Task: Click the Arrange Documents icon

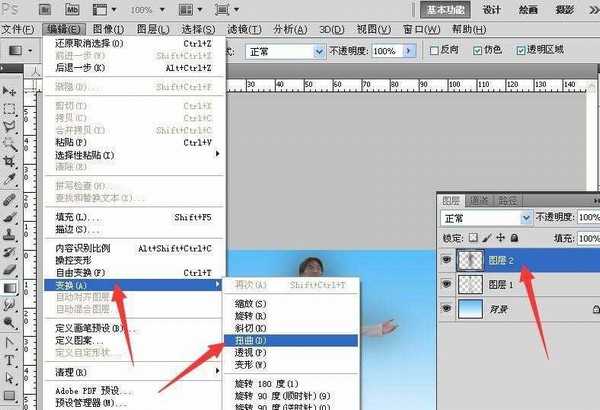Action: (x=186, y=10)
